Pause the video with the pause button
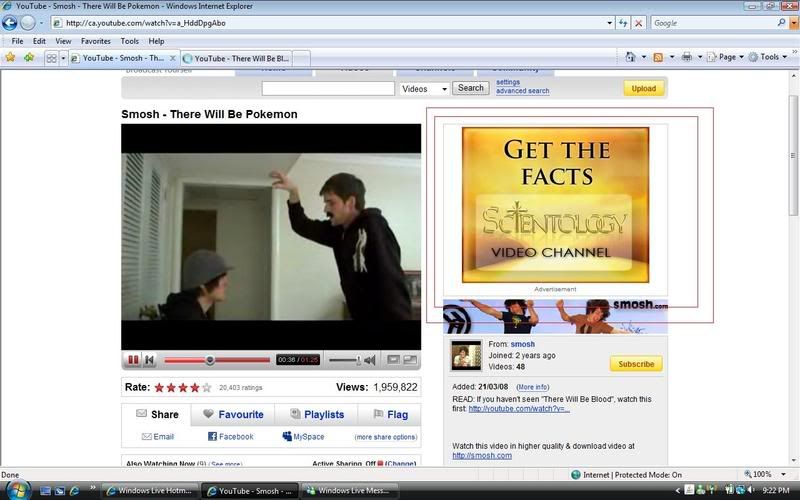Image resolution: width=800 pixels, height=500 pixels. coord(133,360)
